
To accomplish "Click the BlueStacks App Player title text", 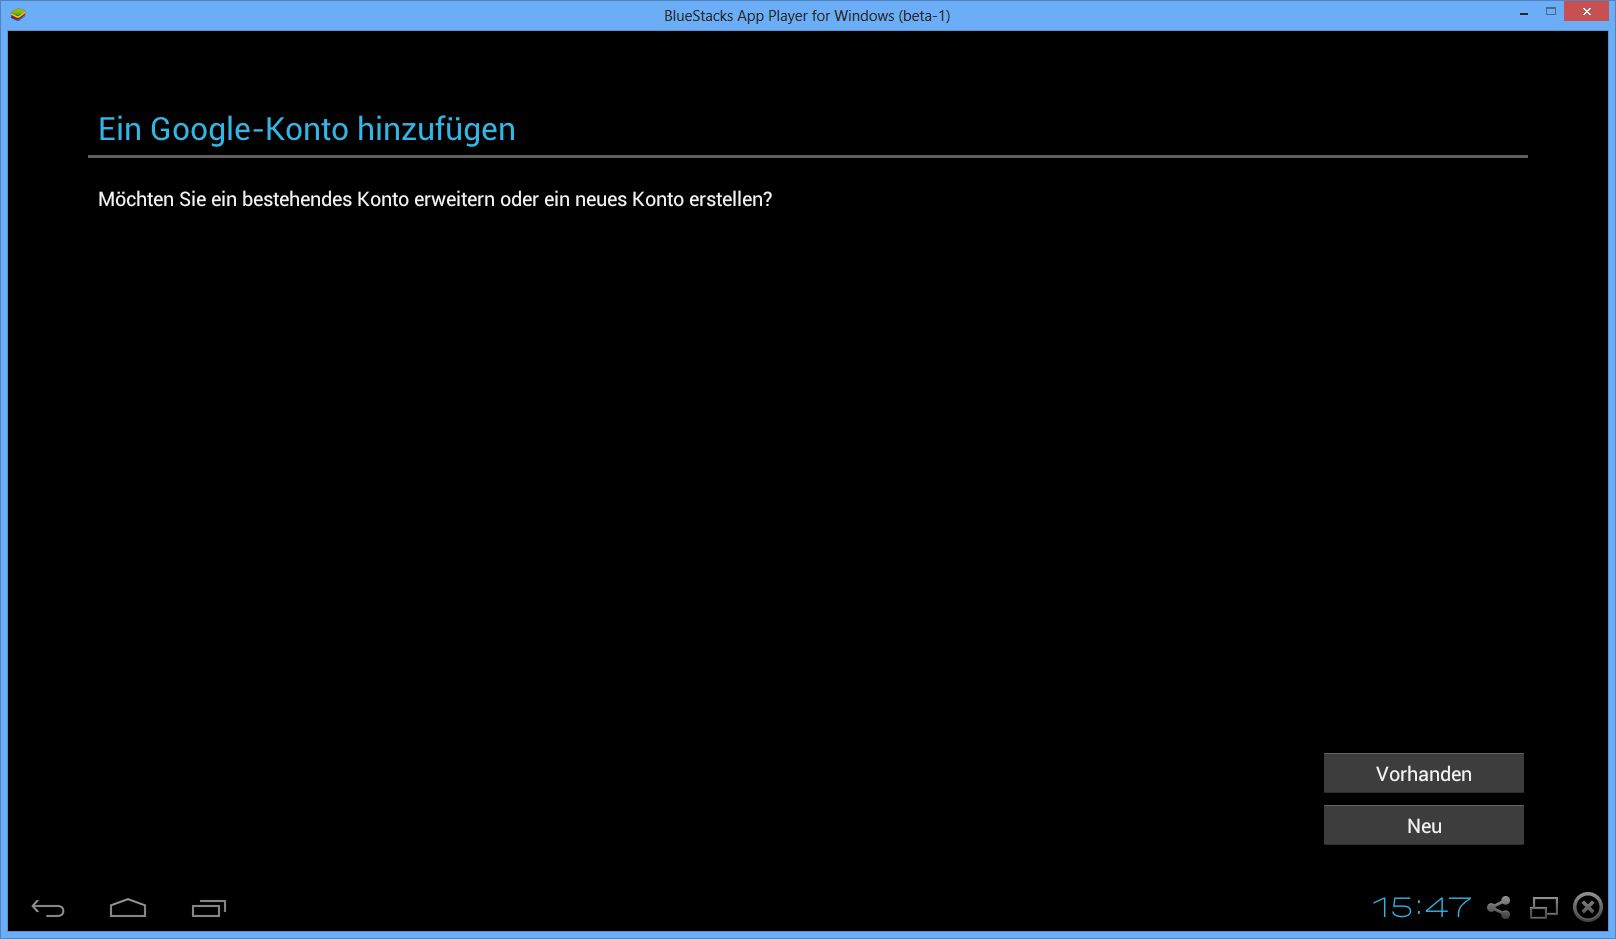I will (807, 16).
